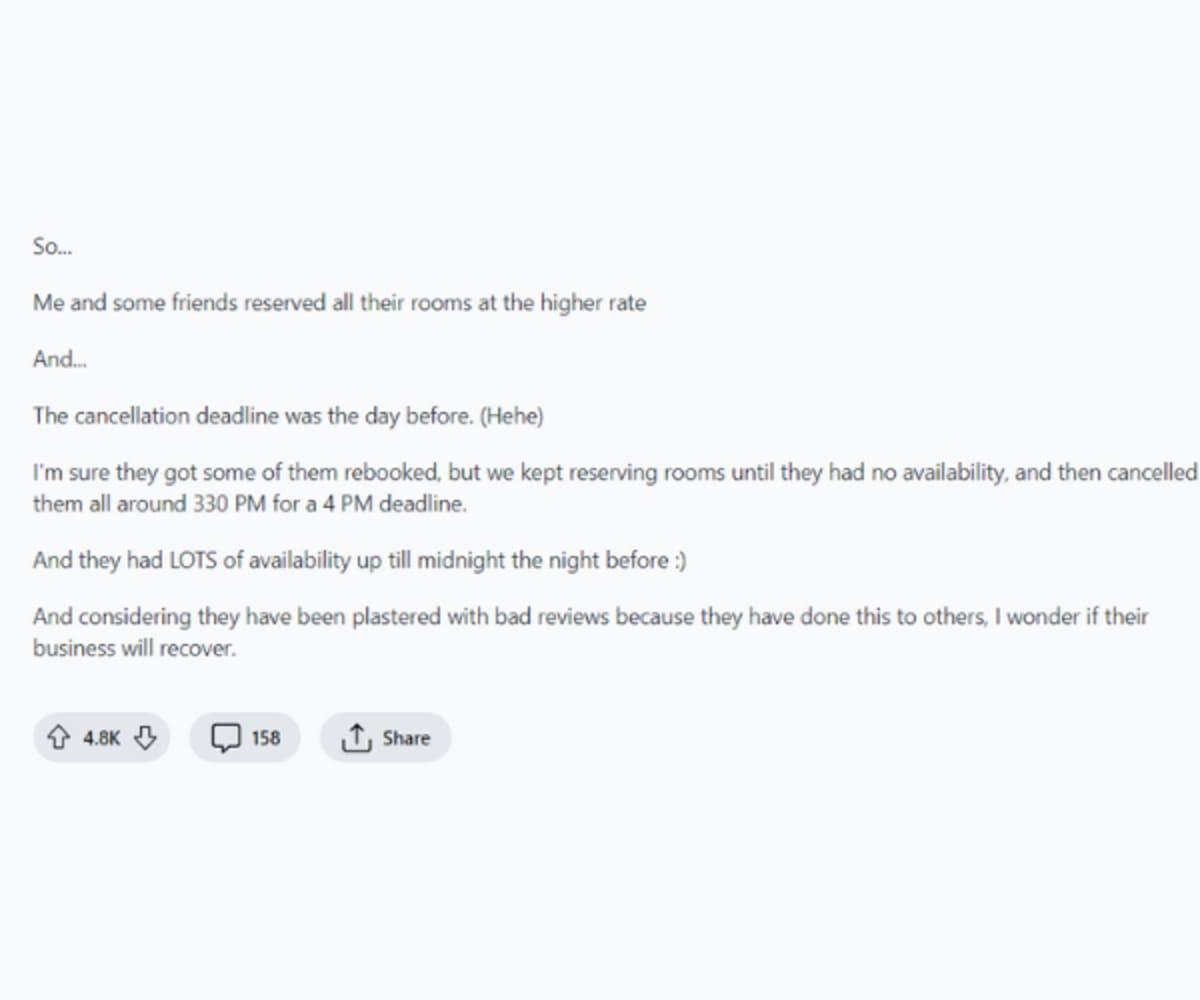The width and height of the screenshot is (1200, 1000).
Task: Click the "(Hehe)" text
Action: point(512,416)
